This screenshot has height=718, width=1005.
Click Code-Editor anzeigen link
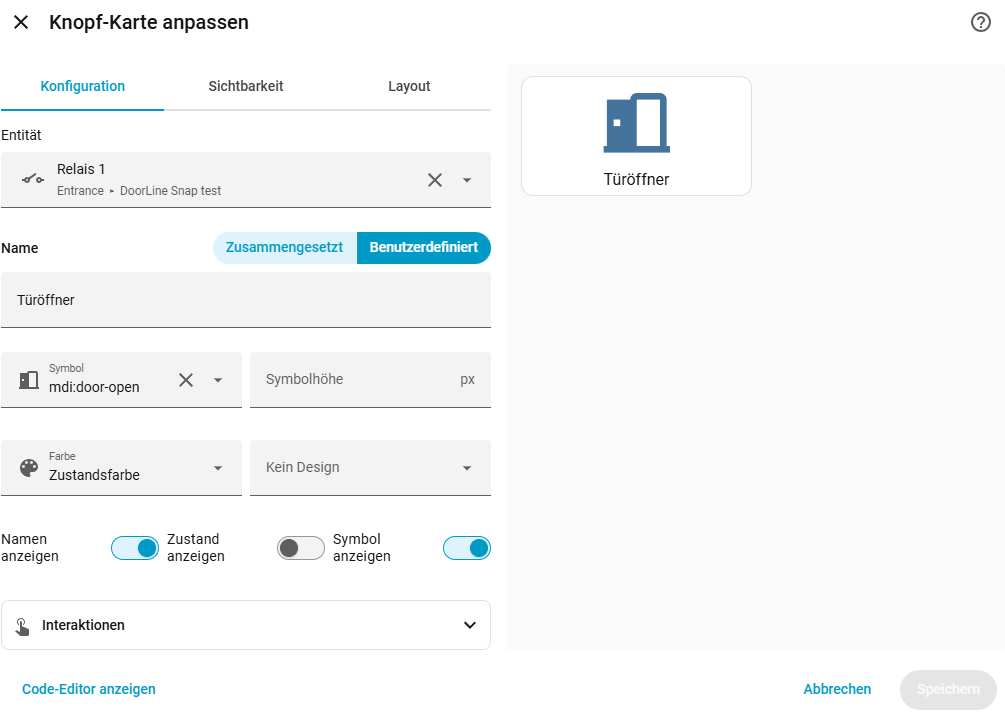point(89,689)
